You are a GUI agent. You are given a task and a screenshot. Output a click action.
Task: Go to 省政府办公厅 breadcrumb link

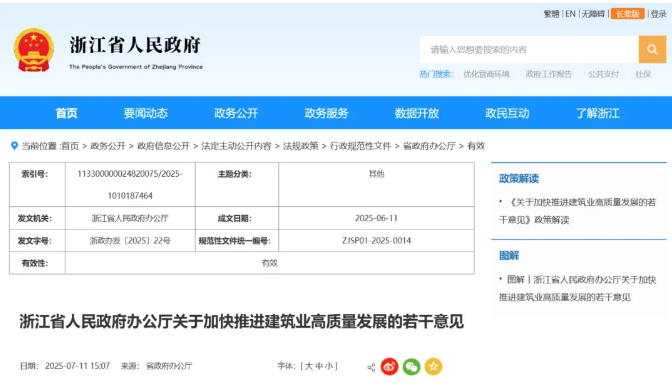429,146
